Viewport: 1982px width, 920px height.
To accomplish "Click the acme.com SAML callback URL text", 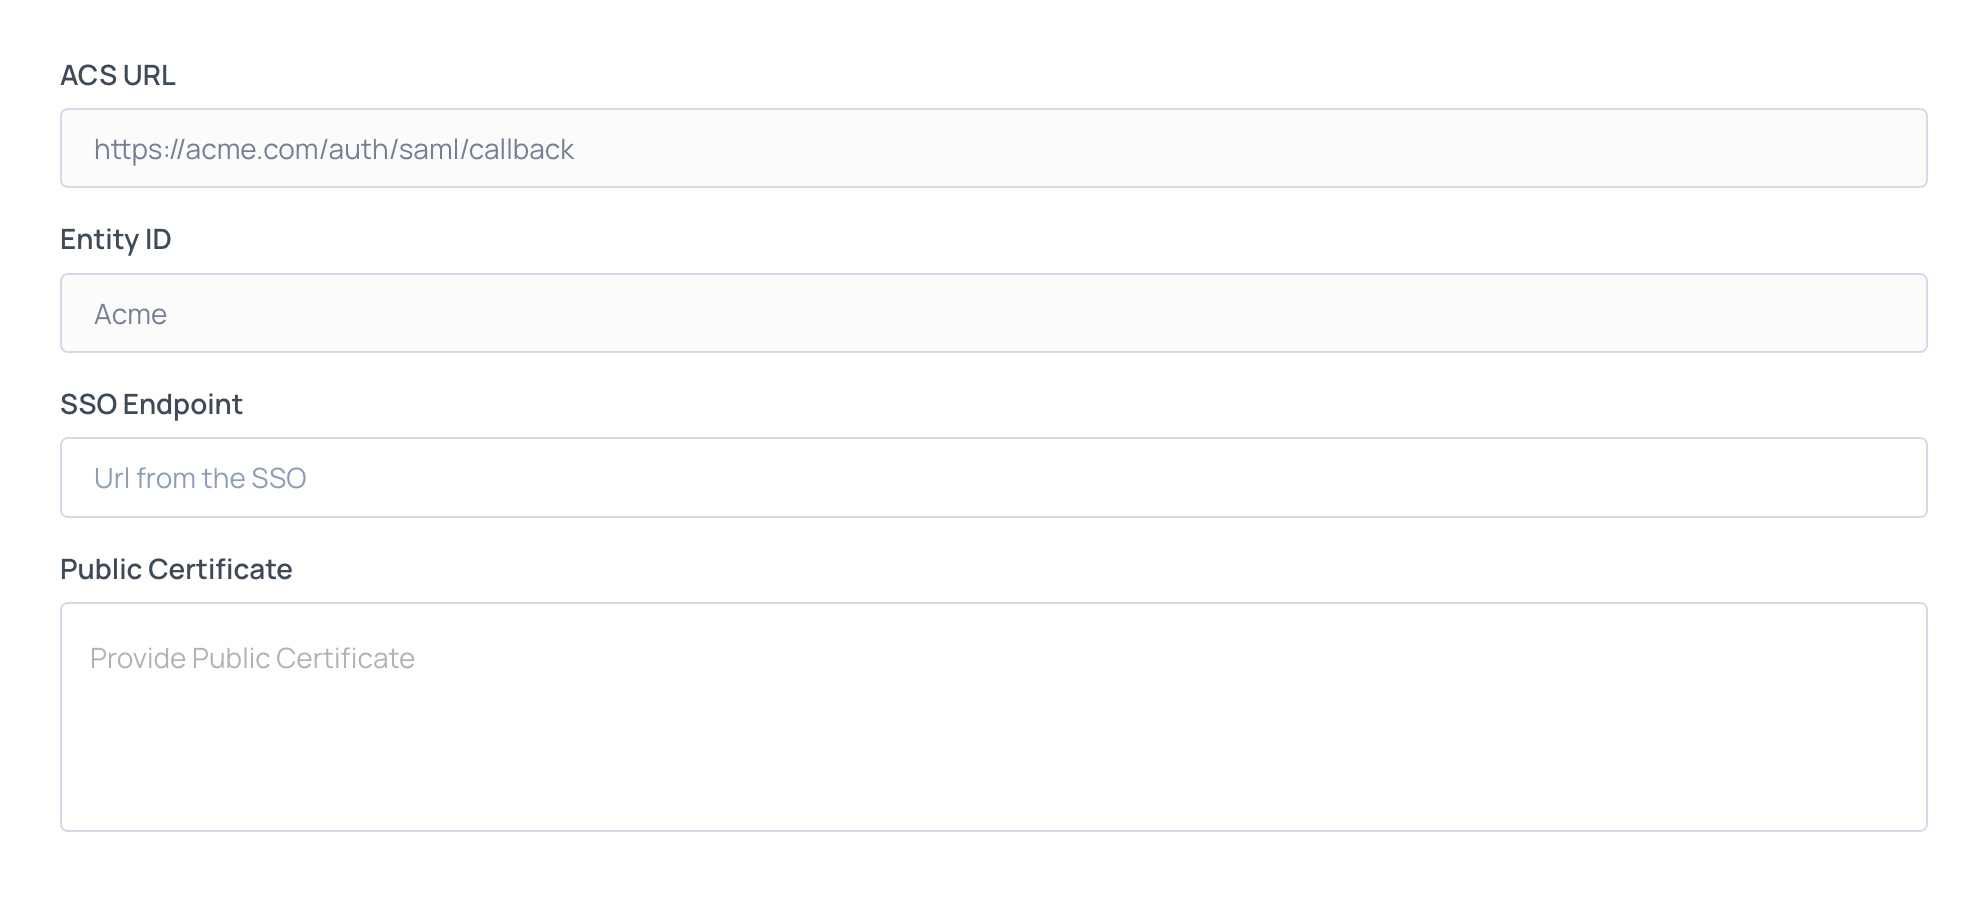I will [334, 149].
